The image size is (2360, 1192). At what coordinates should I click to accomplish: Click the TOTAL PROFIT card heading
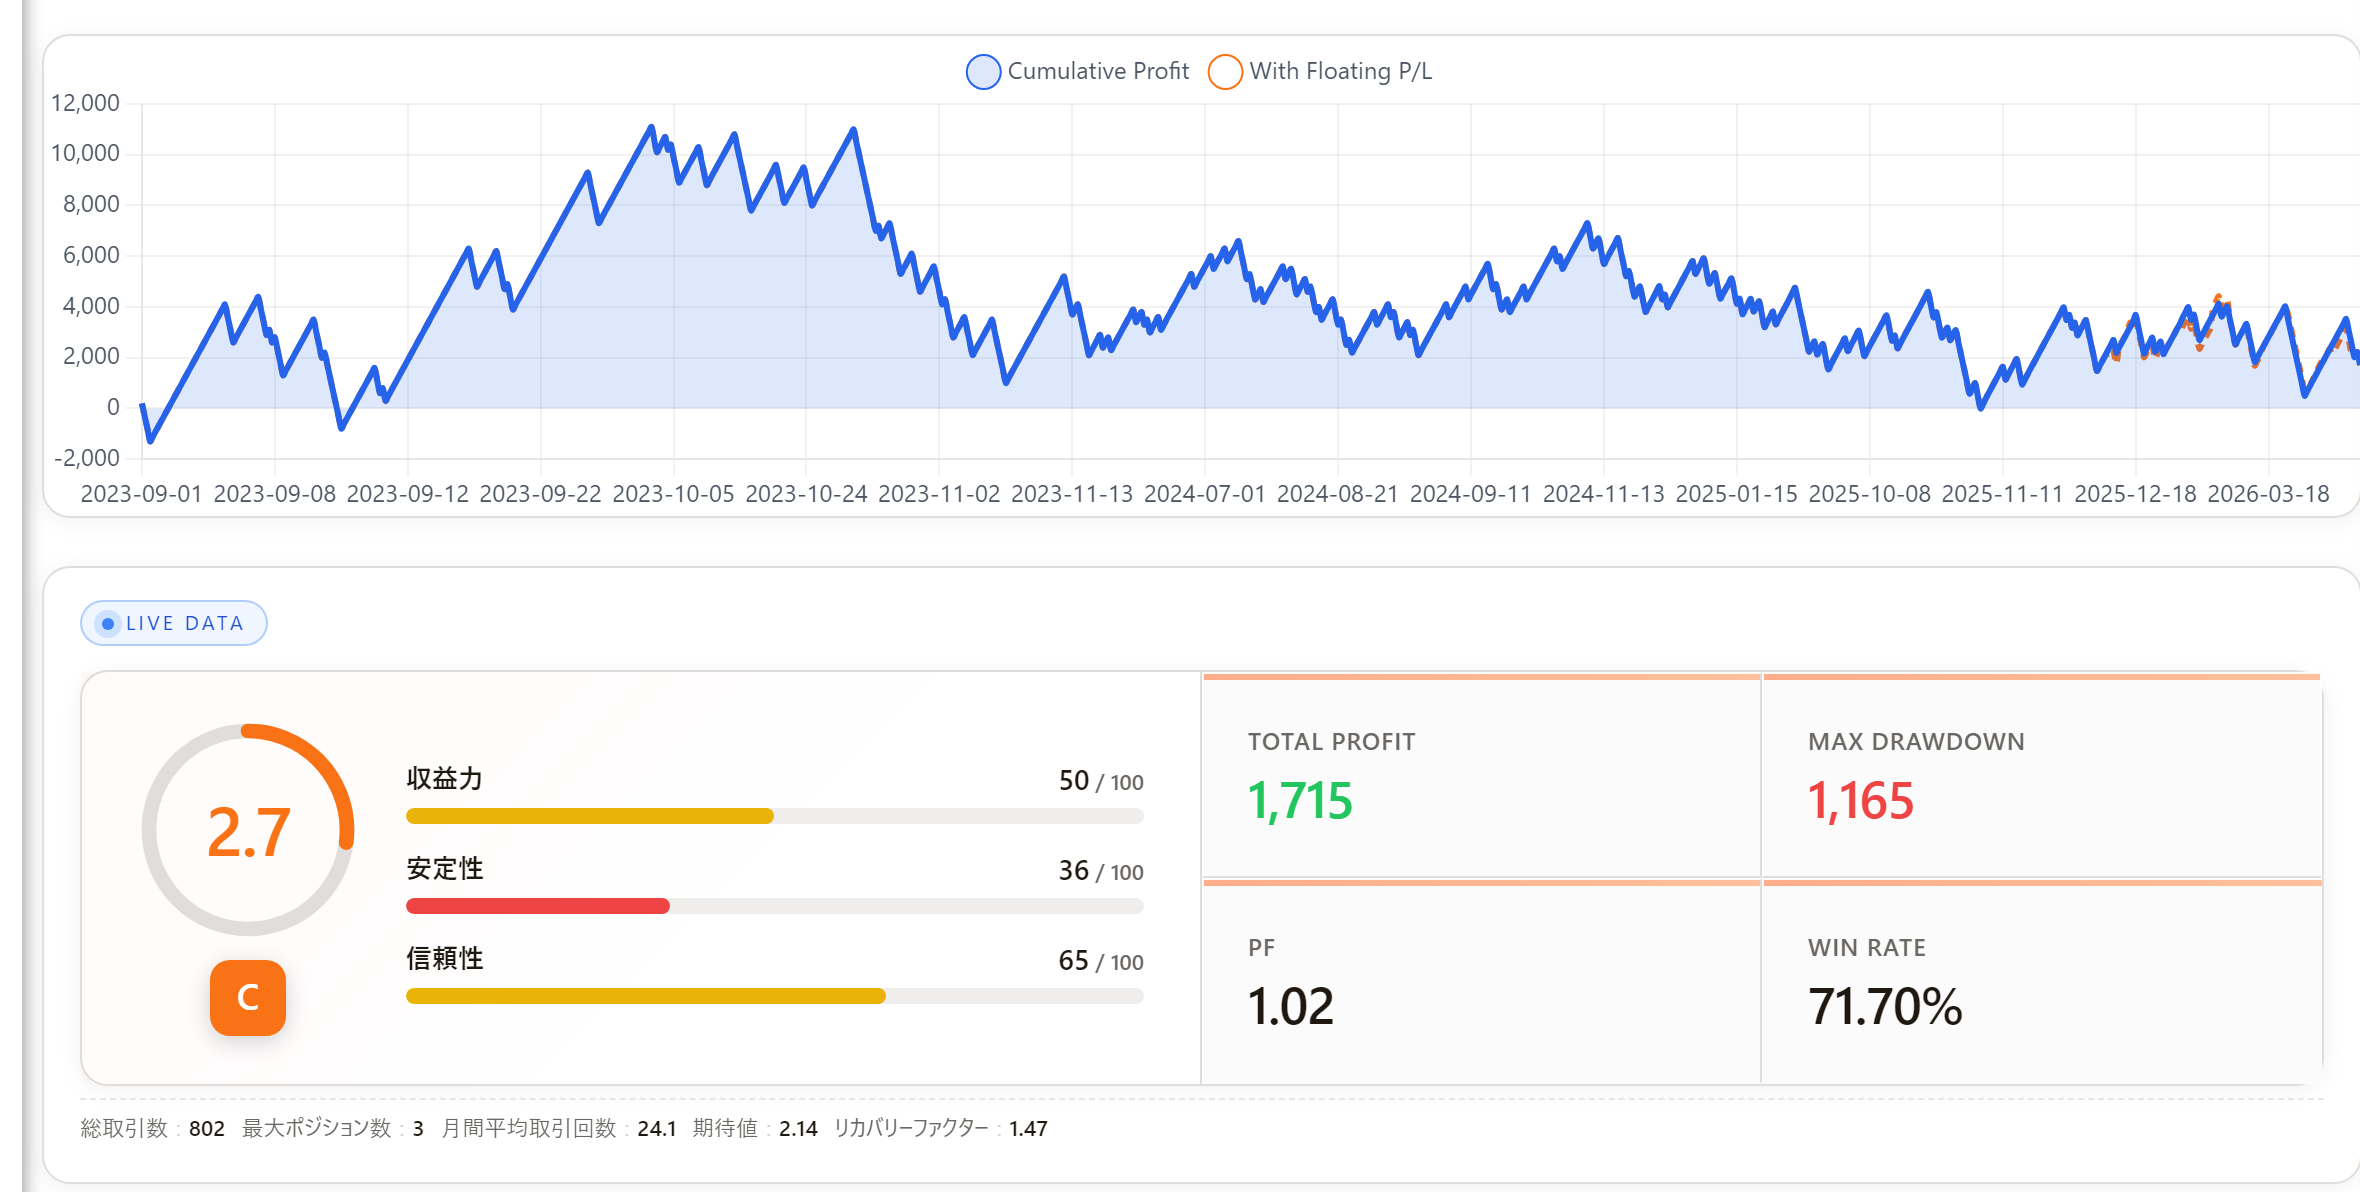(x=1331, y=742)
